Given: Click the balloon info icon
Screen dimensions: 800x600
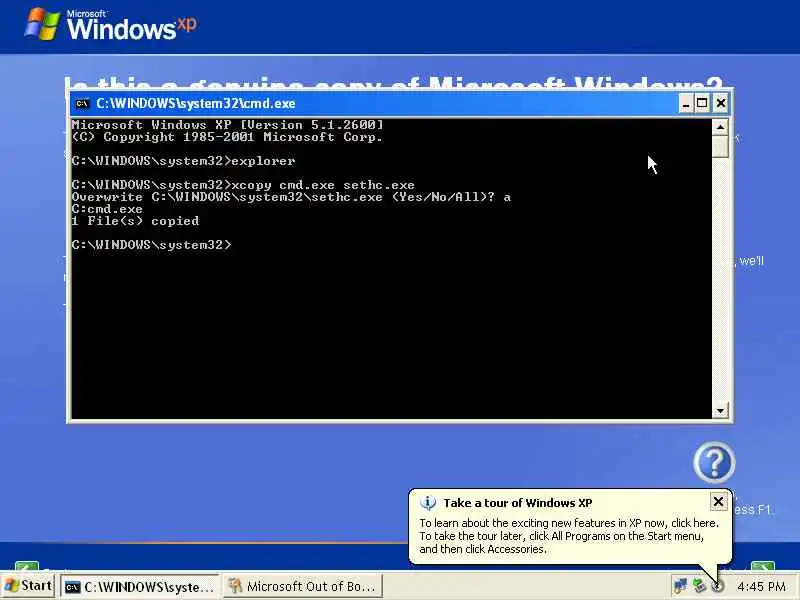Looking at the screenshot, I should point(428,503).
